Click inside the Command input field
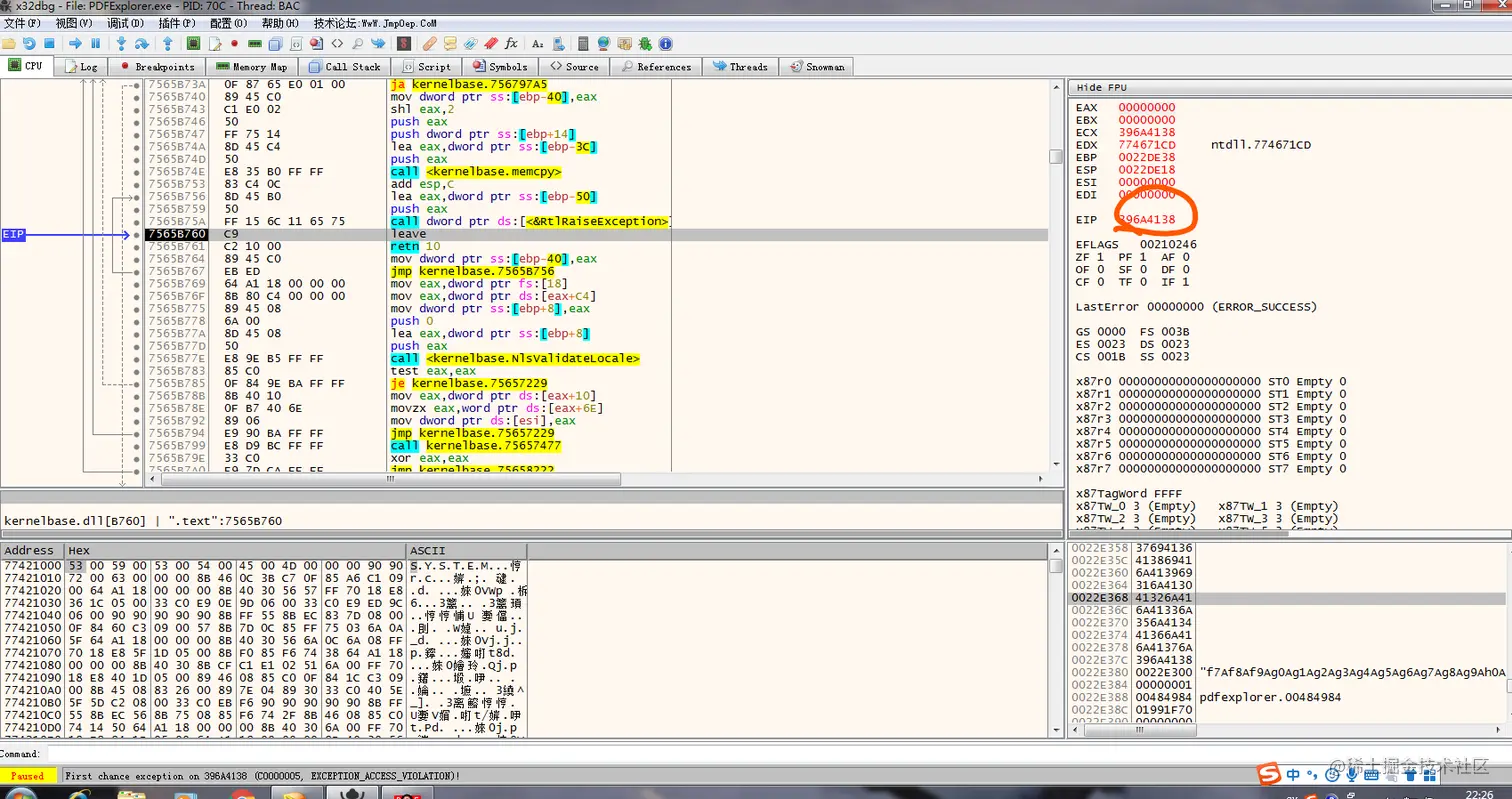Viewport: 1512px width, 799px height. (x=780, y=754)
